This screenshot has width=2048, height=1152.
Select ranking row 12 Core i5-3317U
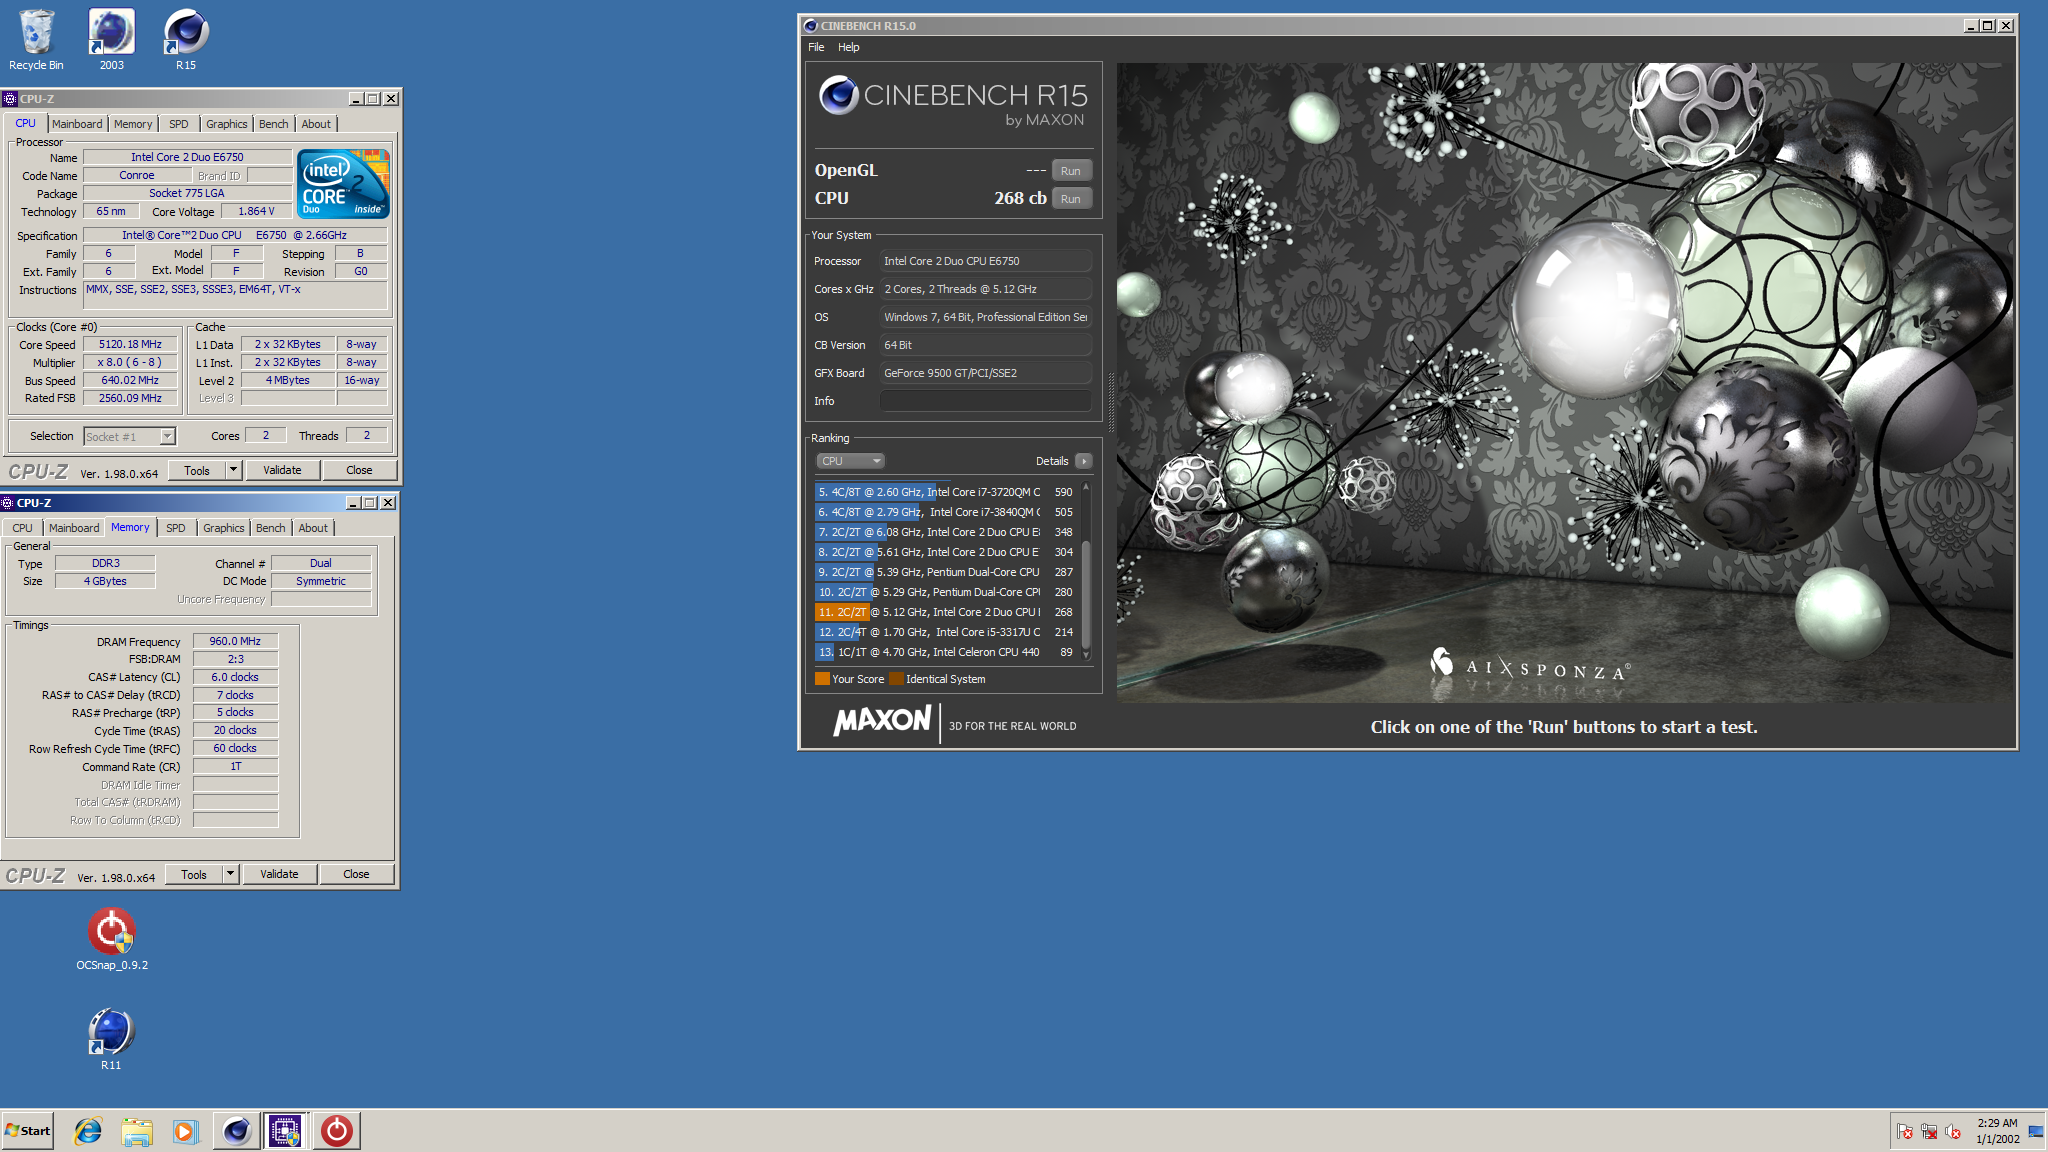(945, 632)
